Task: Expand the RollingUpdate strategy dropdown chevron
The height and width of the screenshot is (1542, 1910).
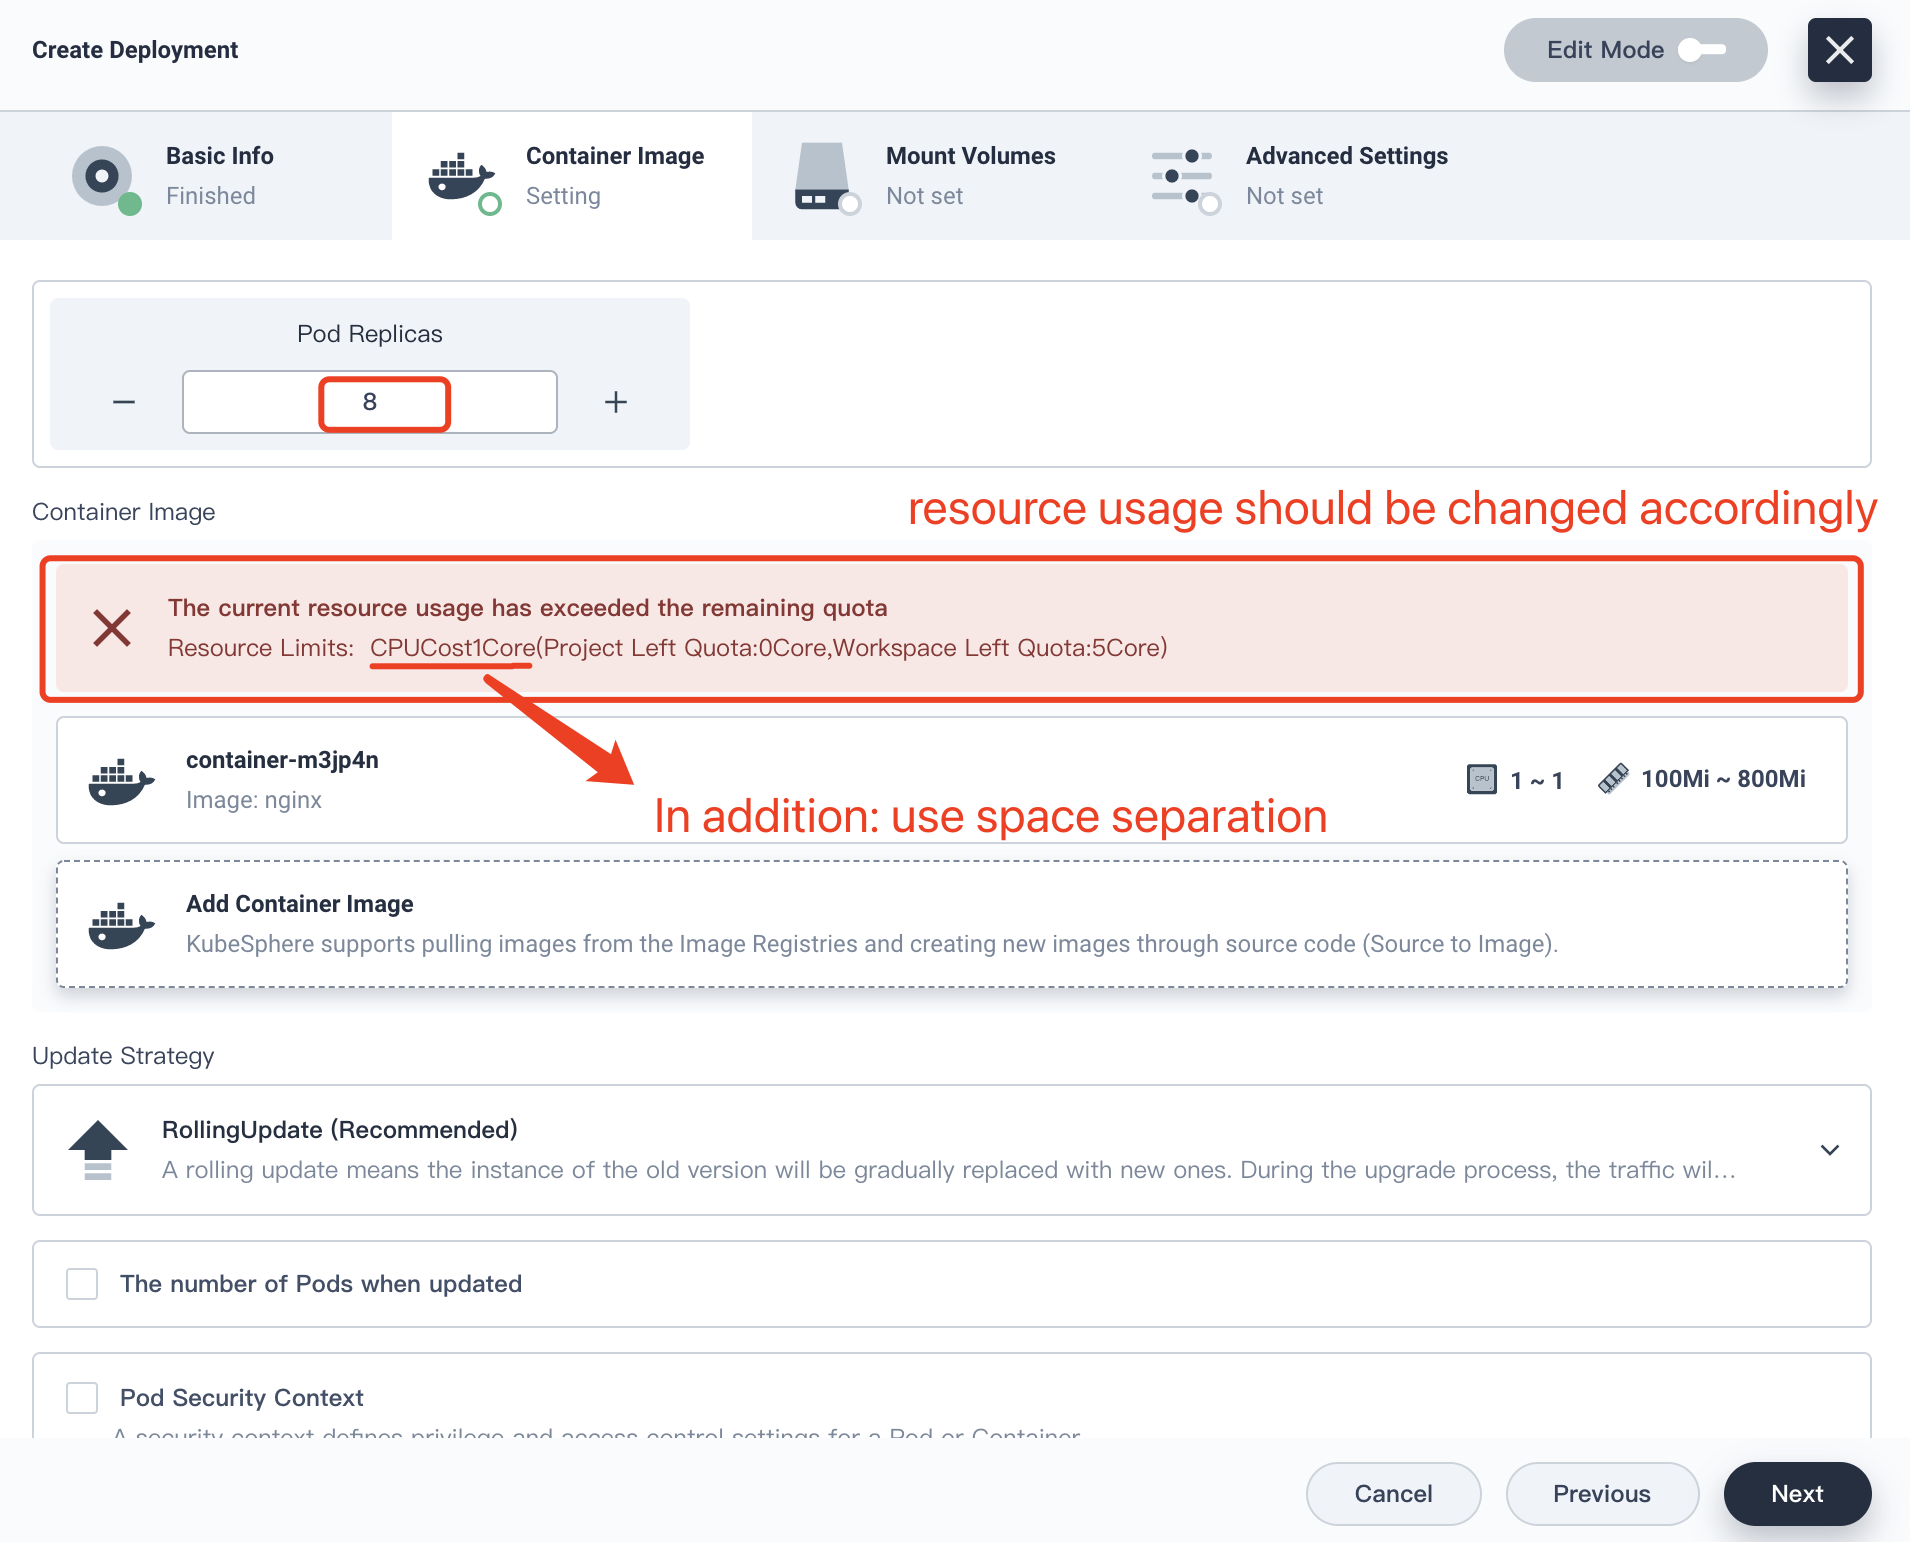Action: 1830,1150
